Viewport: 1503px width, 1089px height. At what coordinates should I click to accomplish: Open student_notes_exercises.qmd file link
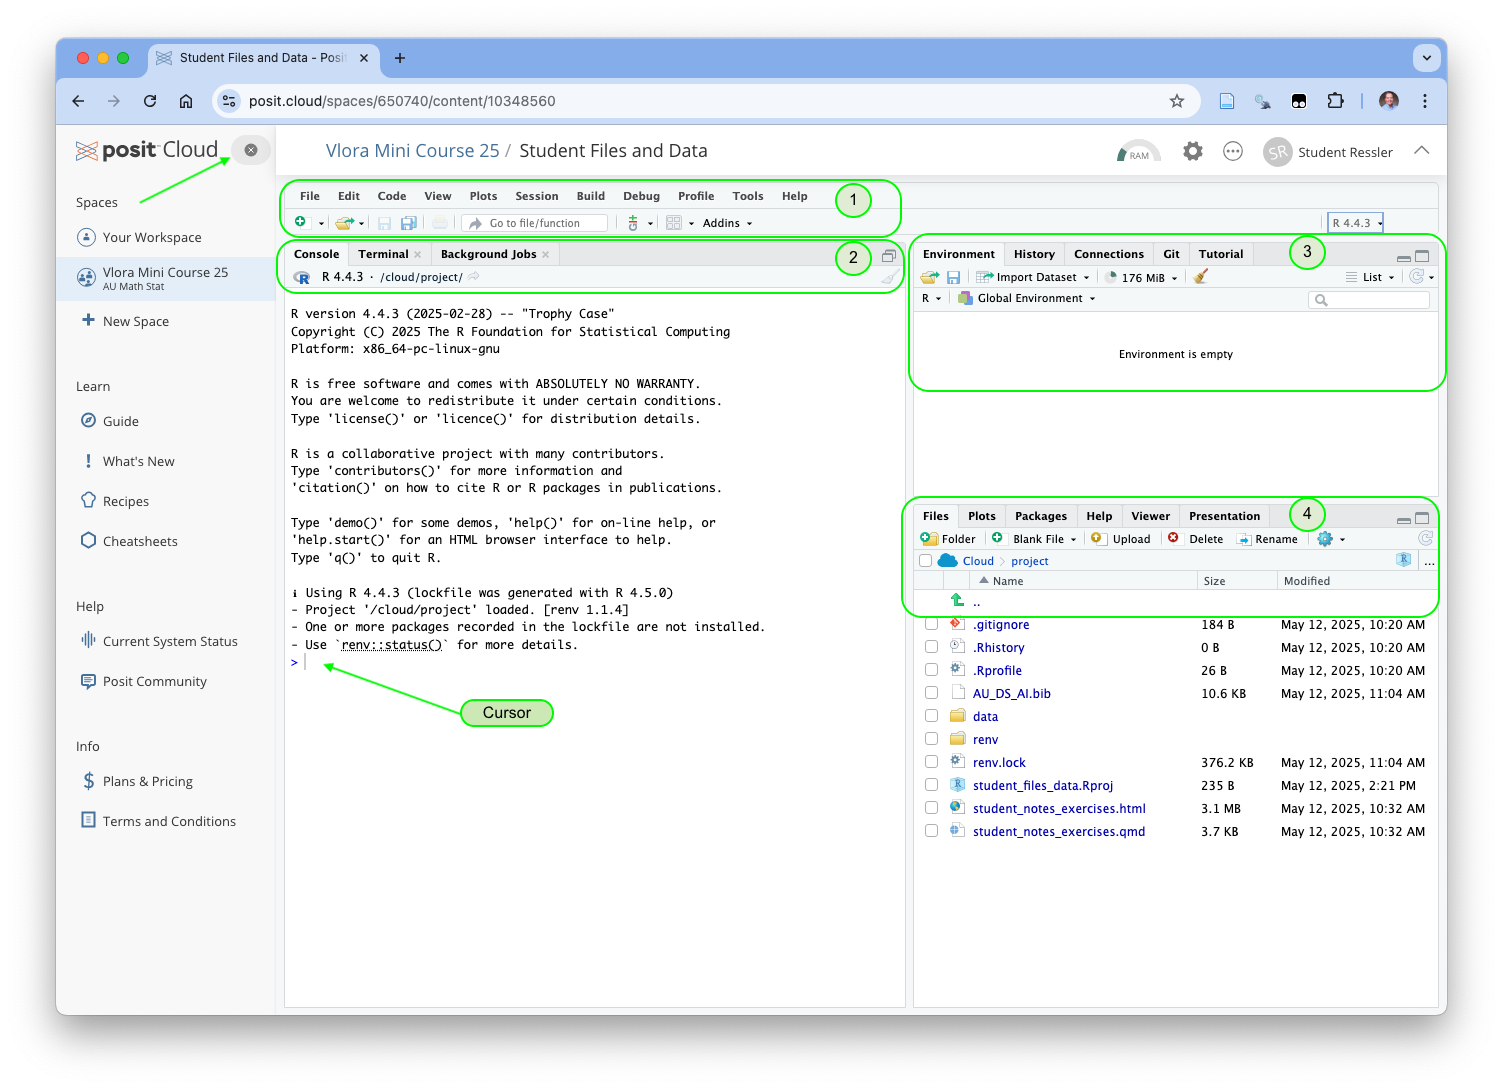1059,831
